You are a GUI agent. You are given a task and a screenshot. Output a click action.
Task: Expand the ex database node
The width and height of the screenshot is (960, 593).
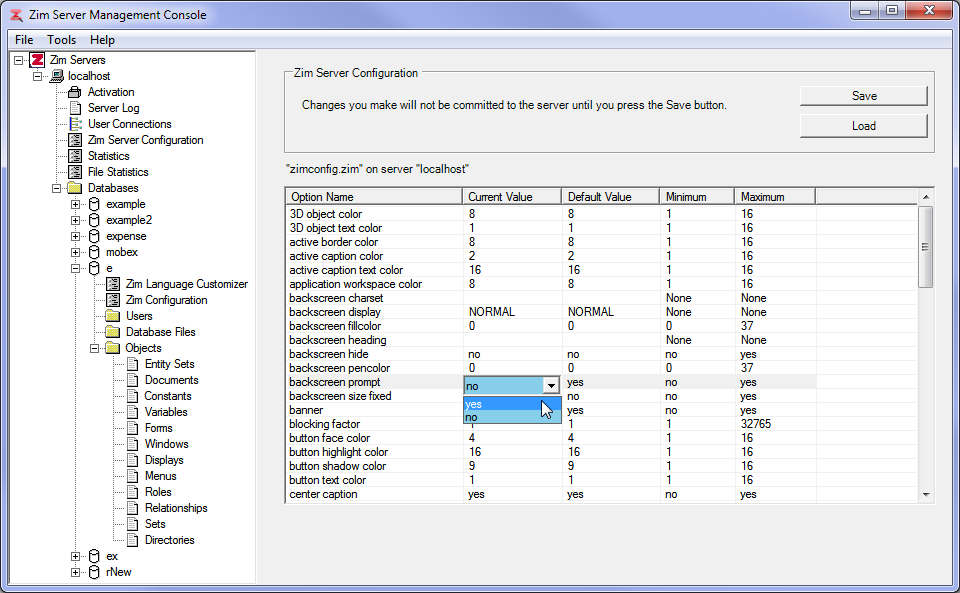coord(75,556)
